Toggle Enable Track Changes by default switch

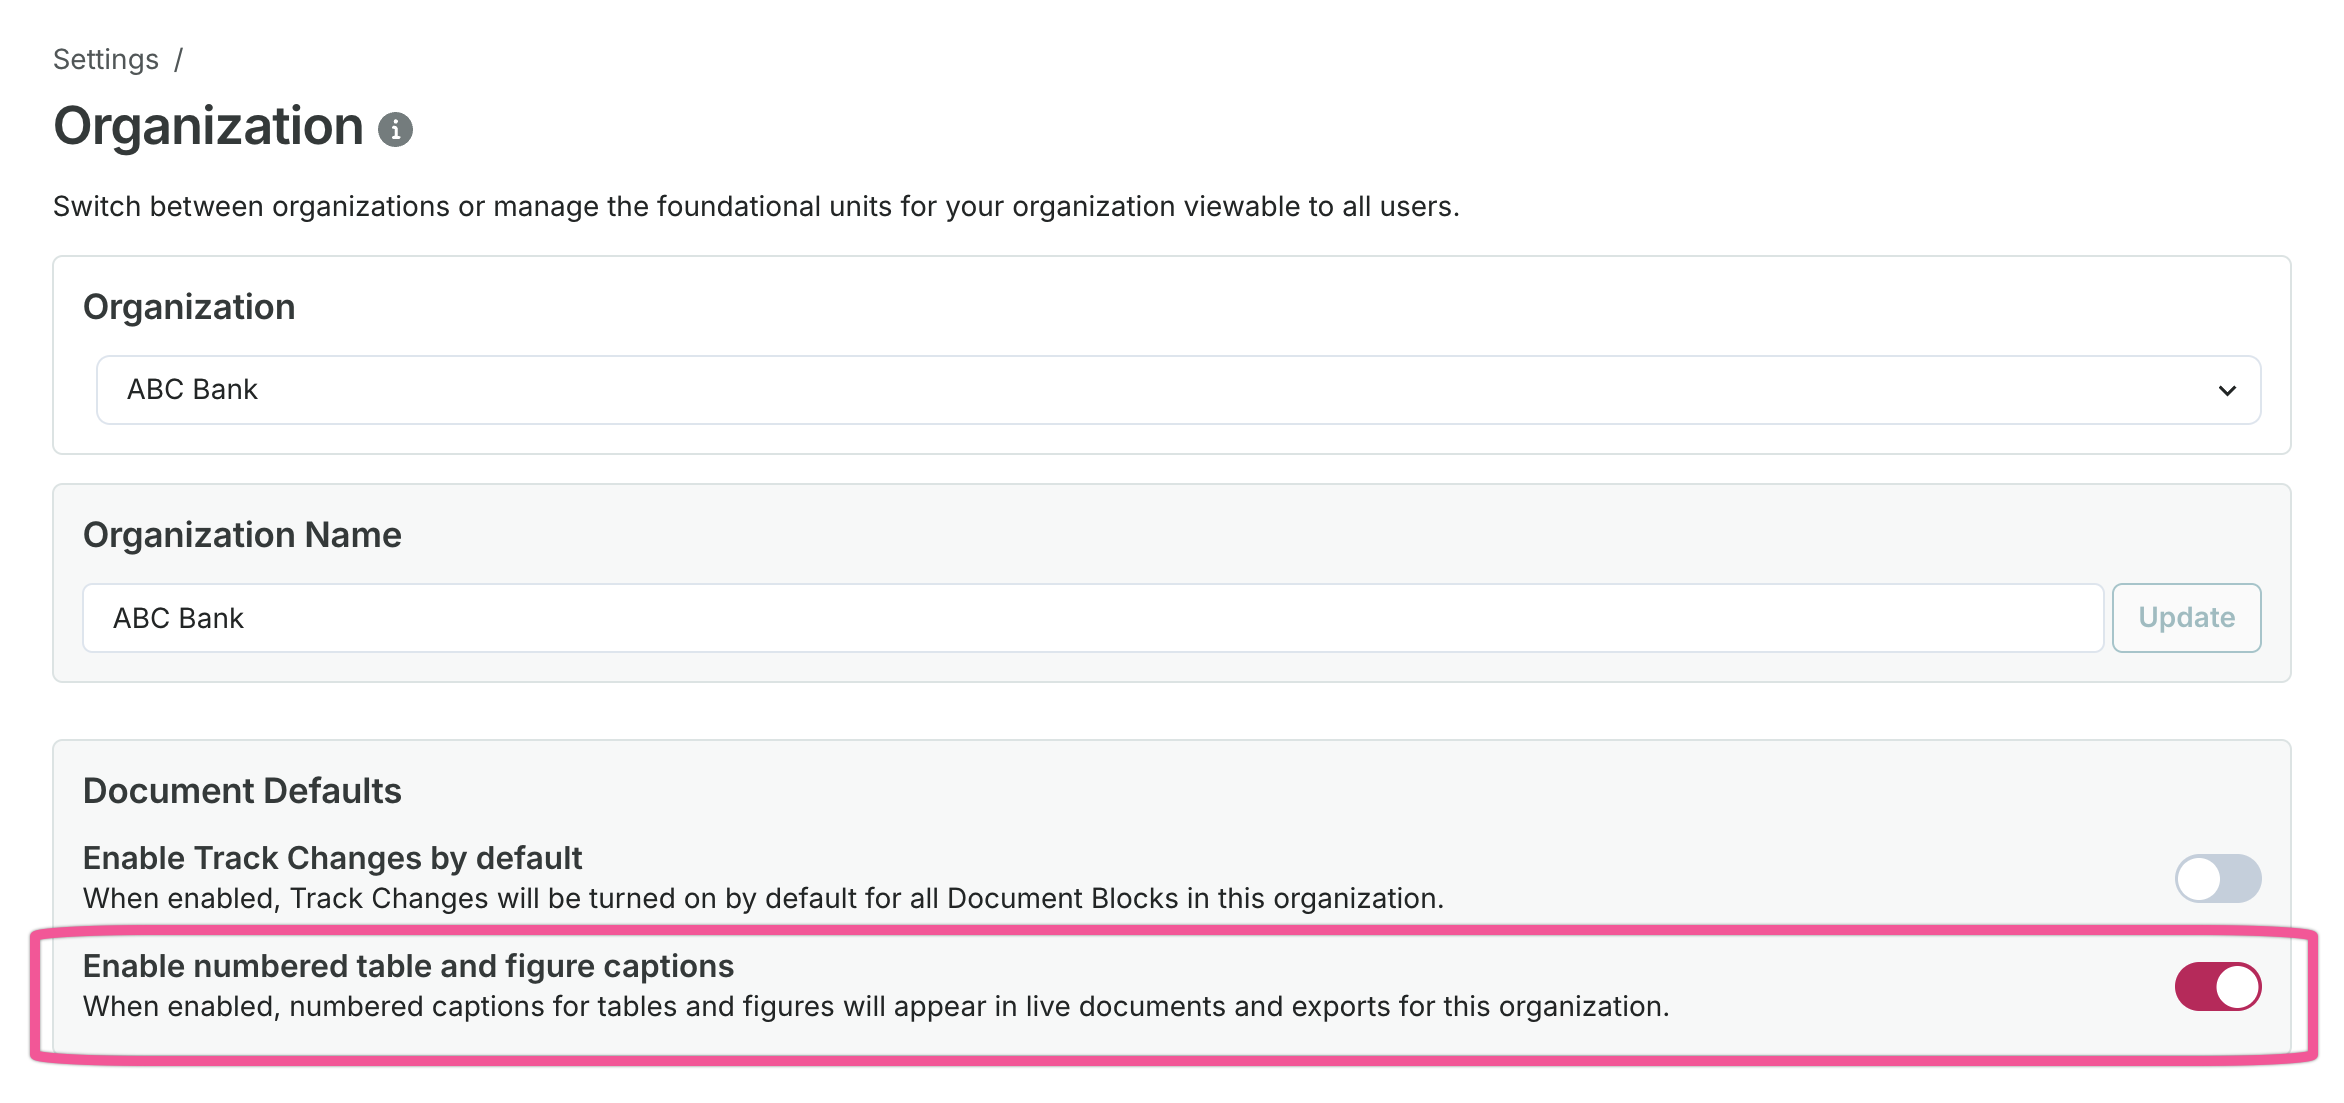(x=2217, y=879)
